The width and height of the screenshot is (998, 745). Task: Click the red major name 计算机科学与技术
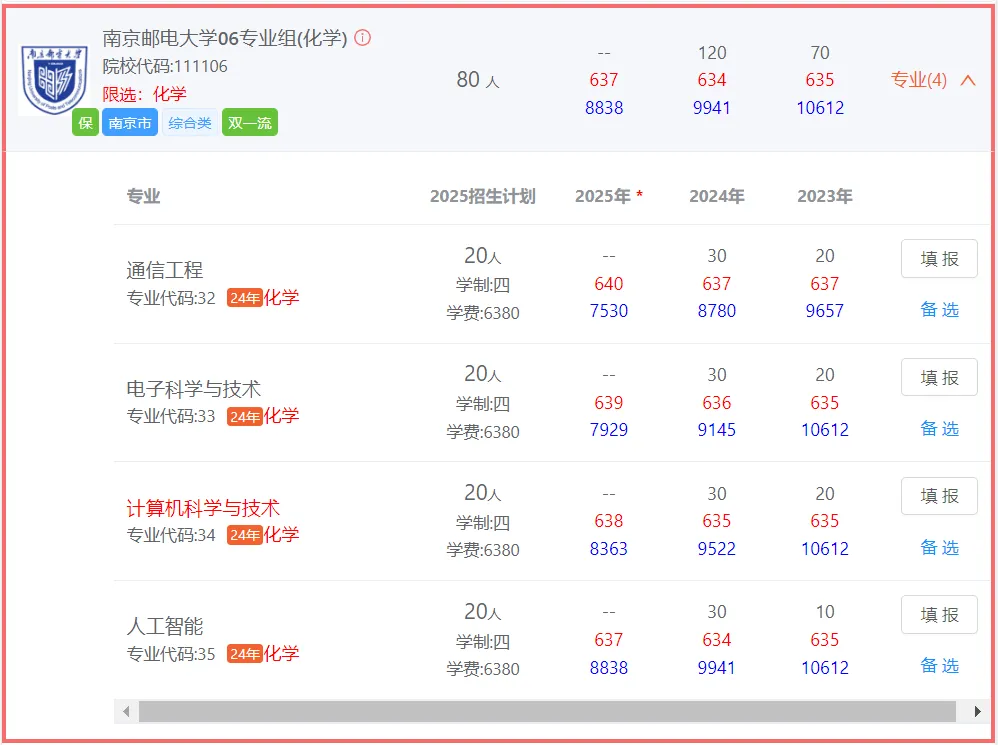[203, 508]
